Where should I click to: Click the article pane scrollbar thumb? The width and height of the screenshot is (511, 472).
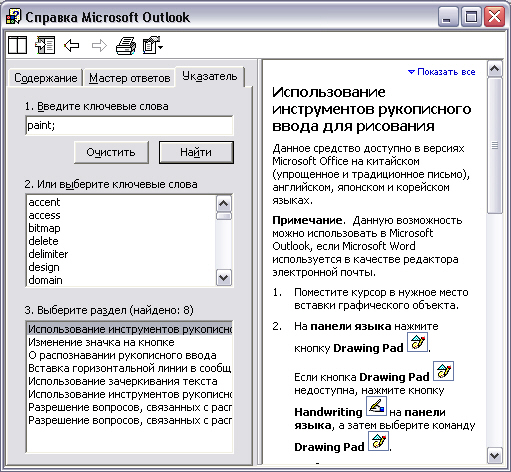(495, 146)
